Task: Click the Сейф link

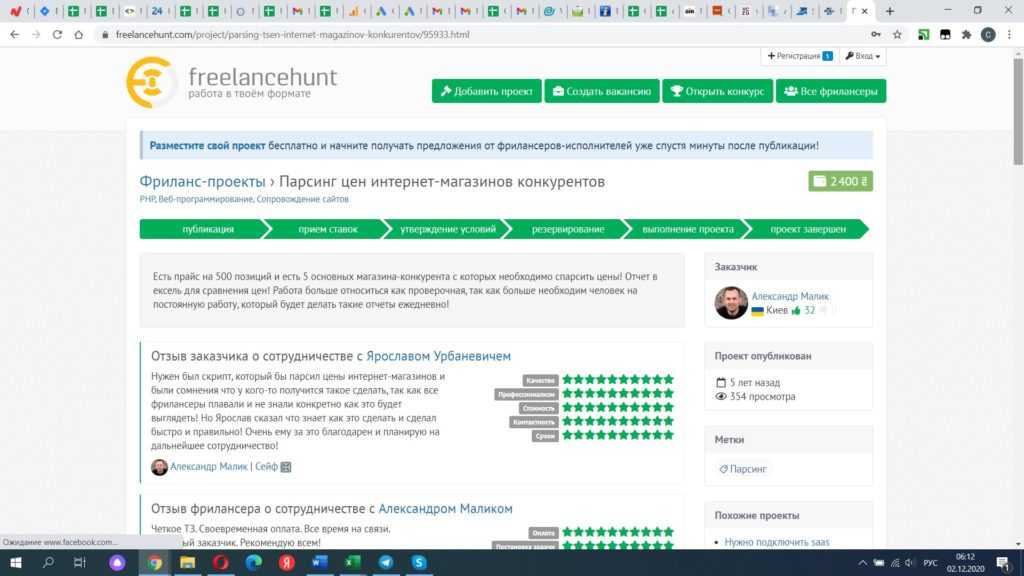Action: [266, 466]
